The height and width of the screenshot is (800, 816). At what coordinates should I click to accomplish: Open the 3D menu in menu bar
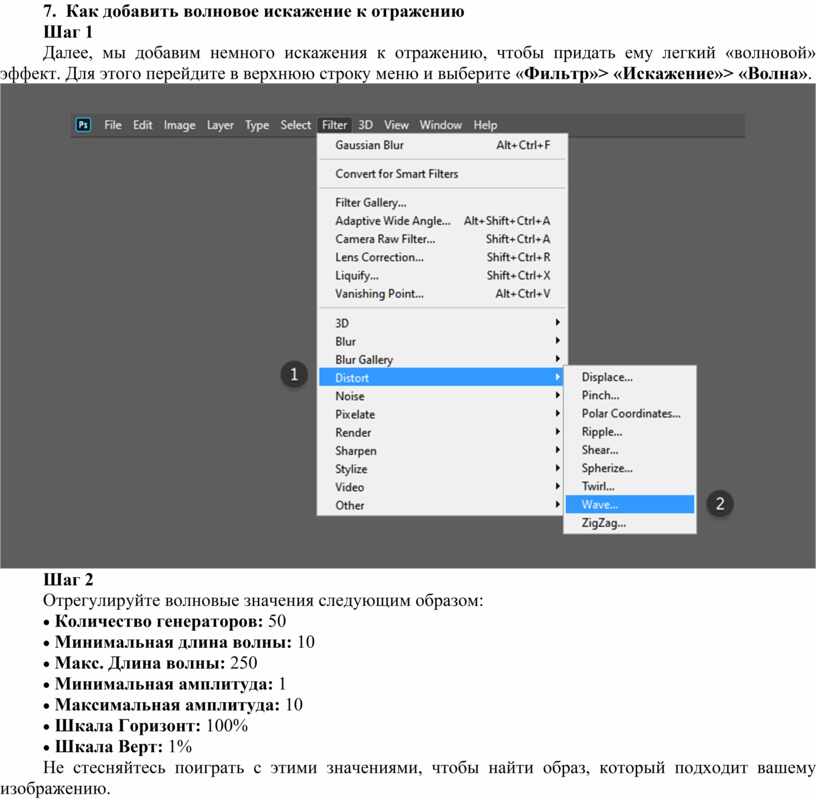365,125
